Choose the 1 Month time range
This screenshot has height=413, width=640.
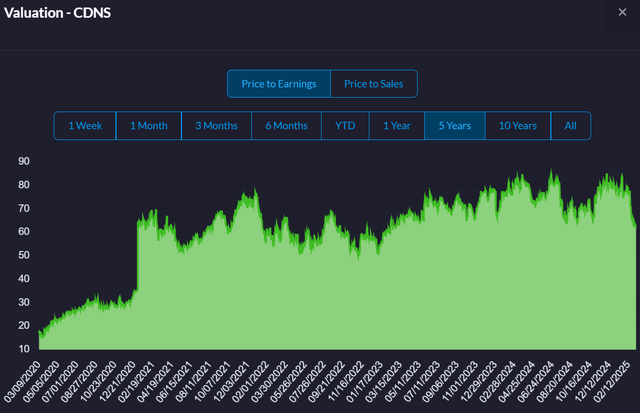pyautogui.click(x=148, y=126)
